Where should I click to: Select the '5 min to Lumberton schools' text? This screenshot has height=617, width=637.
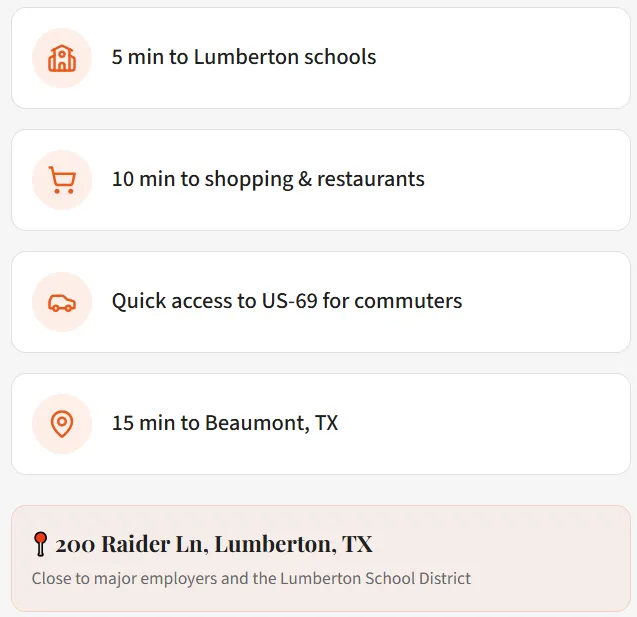[x=244, y=57]
